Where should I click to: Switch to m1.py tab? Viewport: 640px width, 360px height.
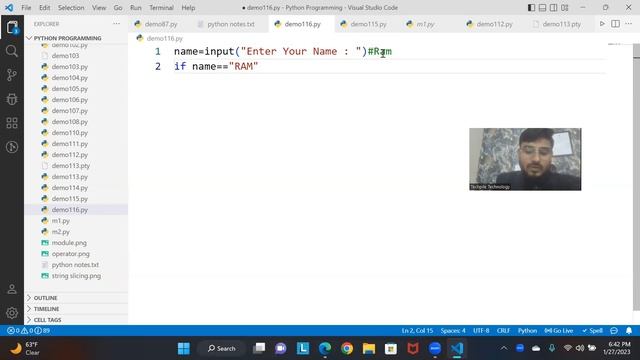click(x=425, y=24)
